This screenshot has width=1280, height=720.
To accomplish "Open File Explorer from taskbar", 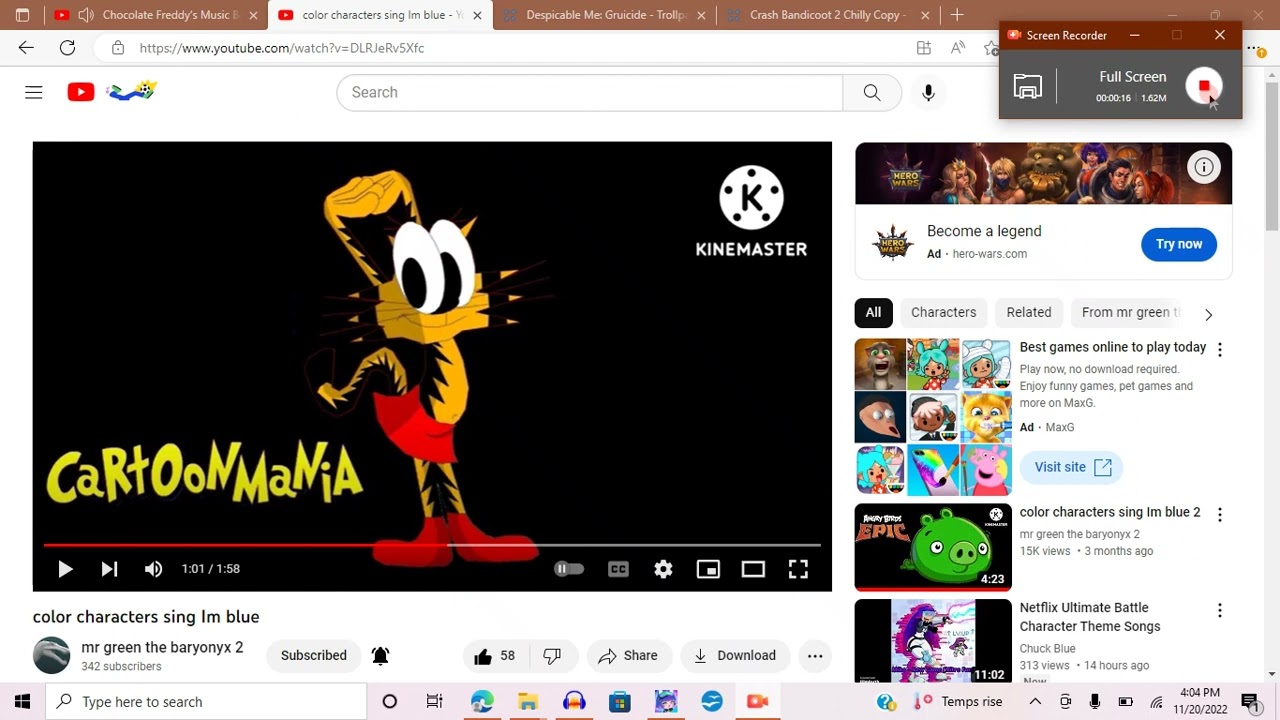I will (528, 702).
